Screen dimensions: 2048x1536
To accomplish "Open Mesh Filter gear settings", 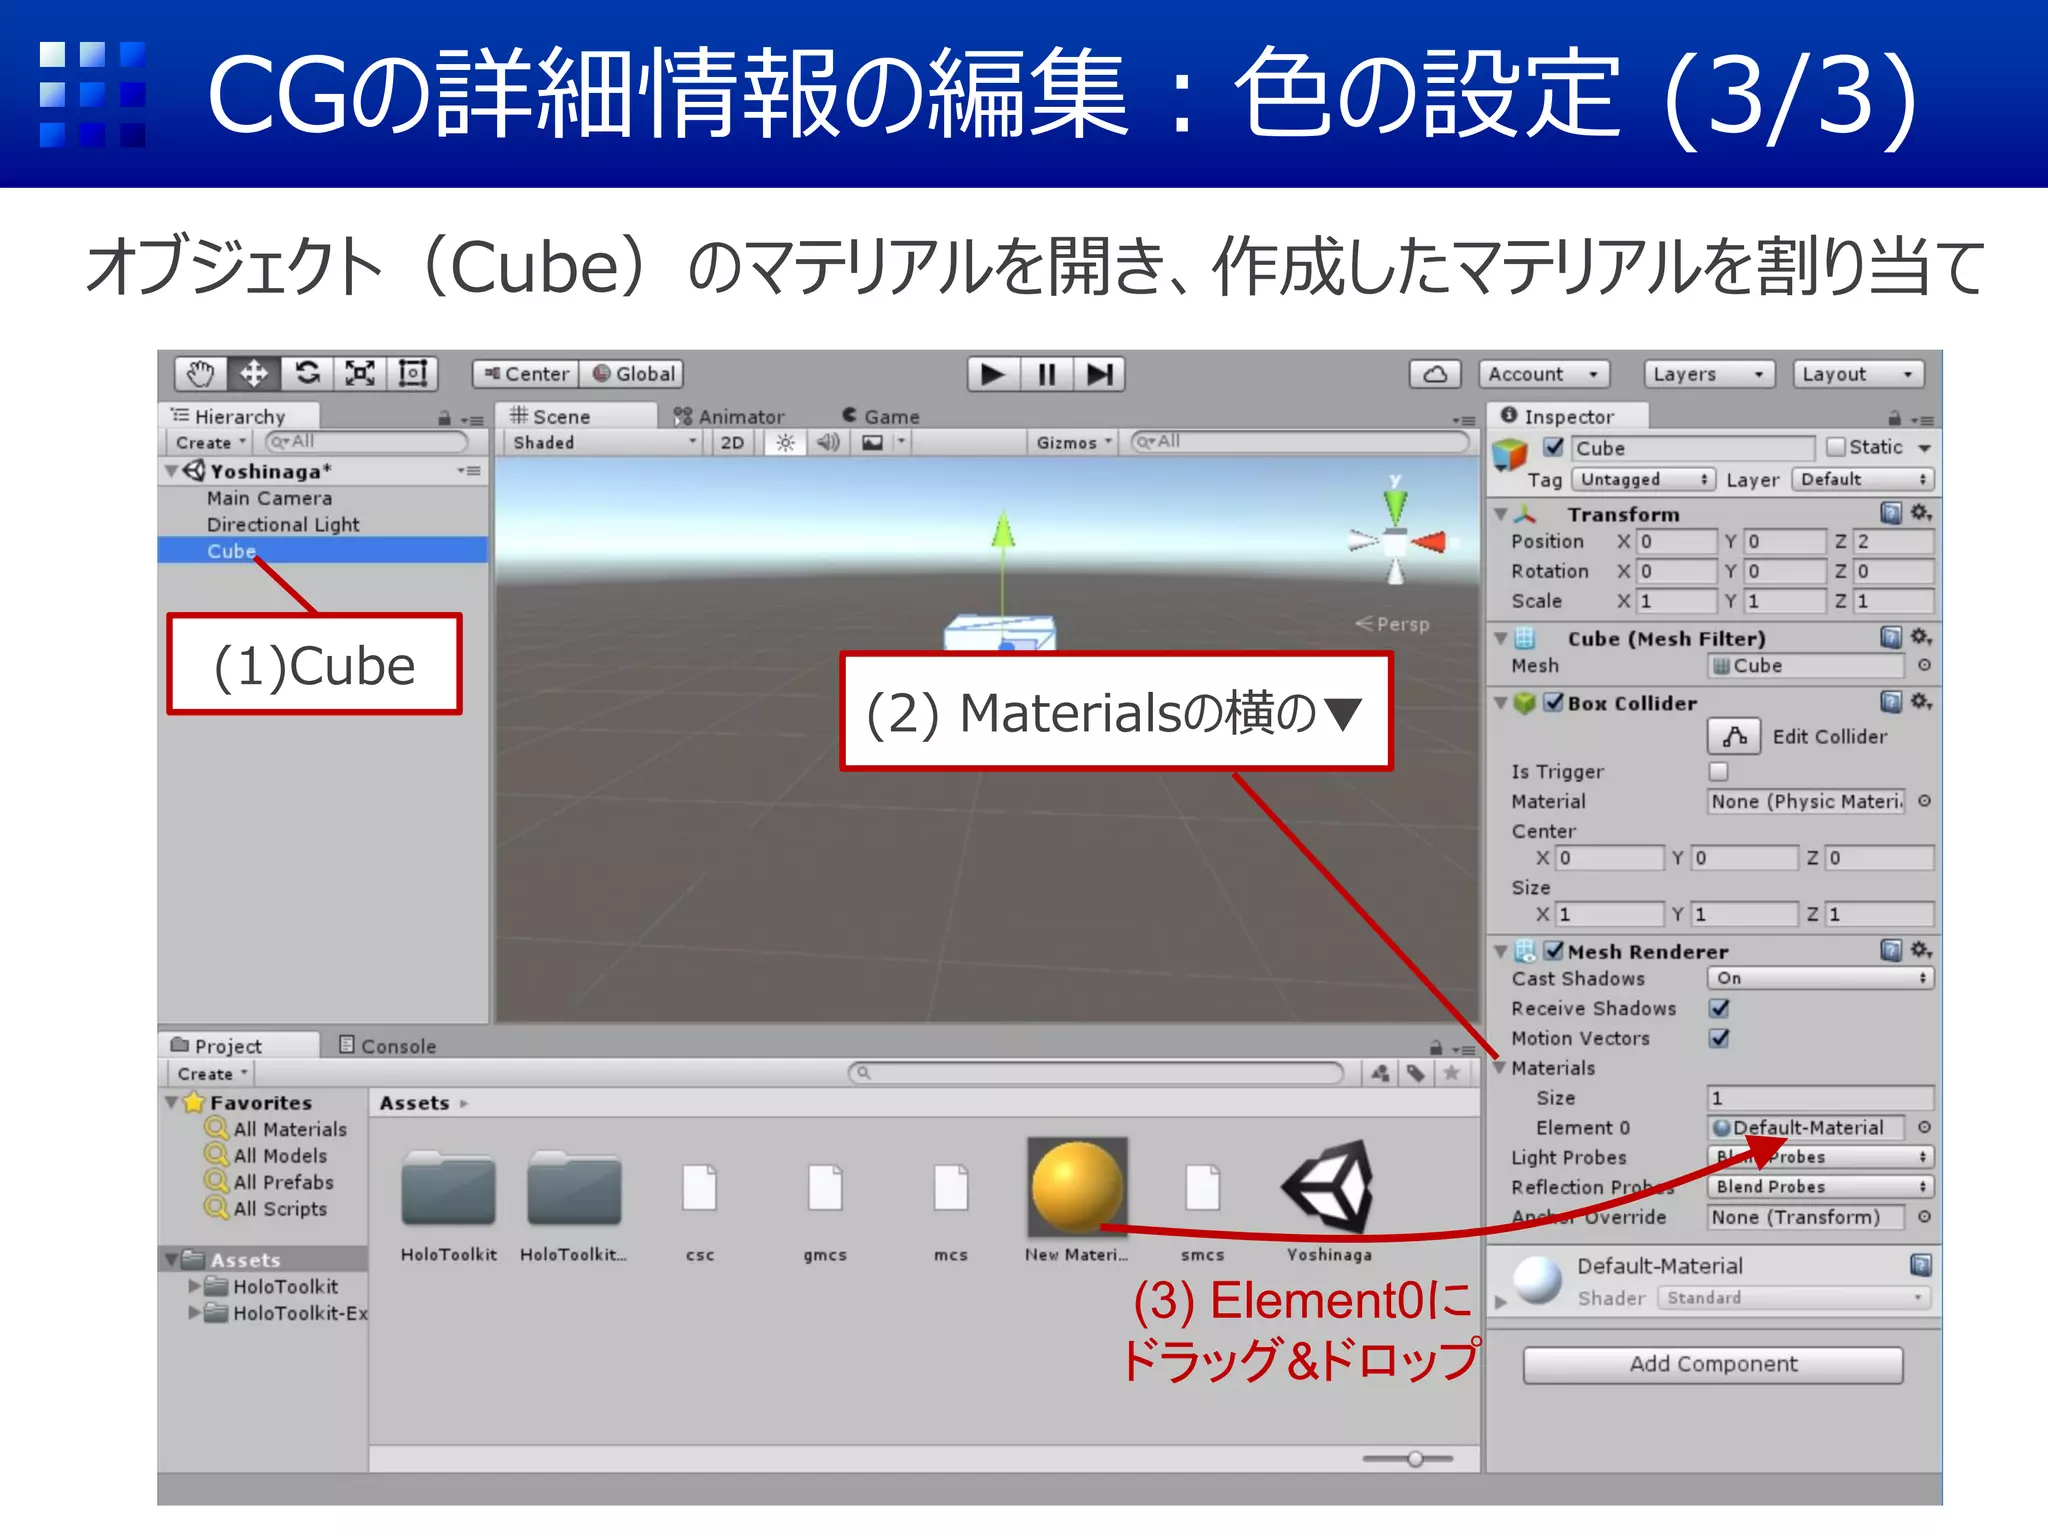I will tap(1921, 637).
